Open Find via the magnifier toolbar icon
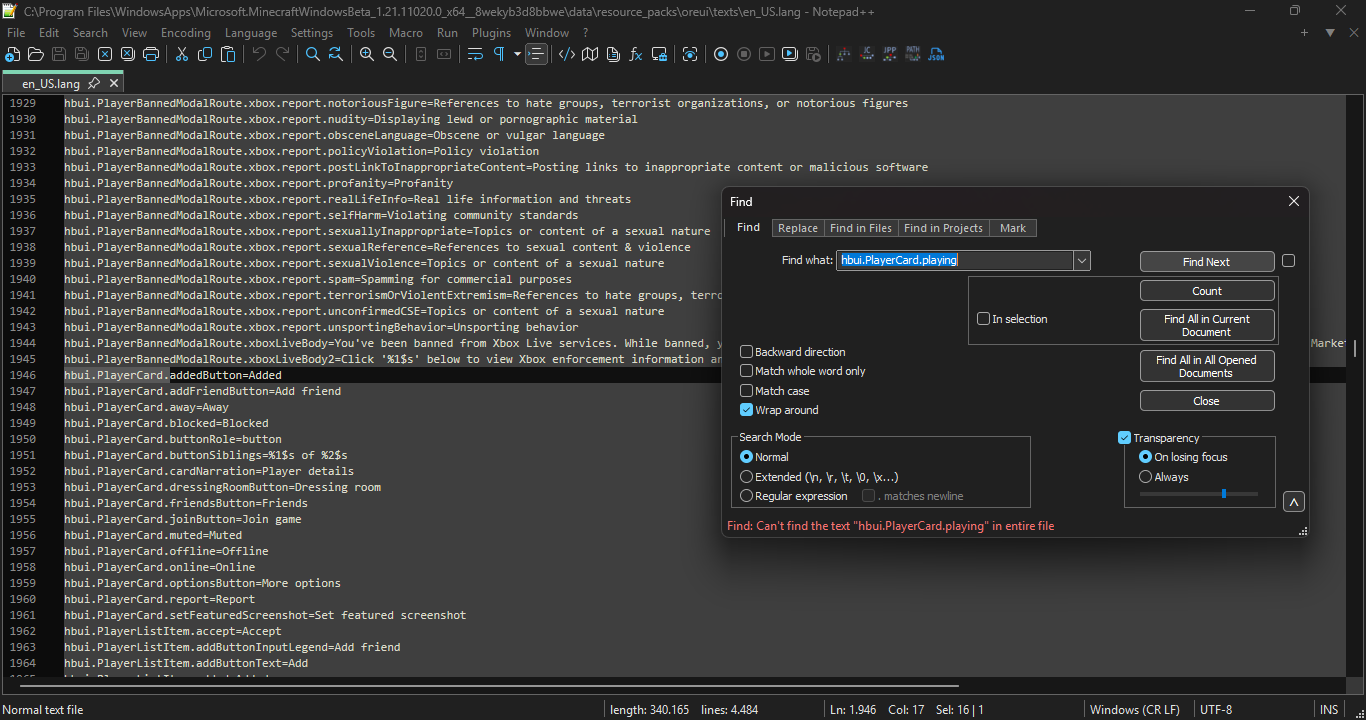 click(x=313, y=54)
